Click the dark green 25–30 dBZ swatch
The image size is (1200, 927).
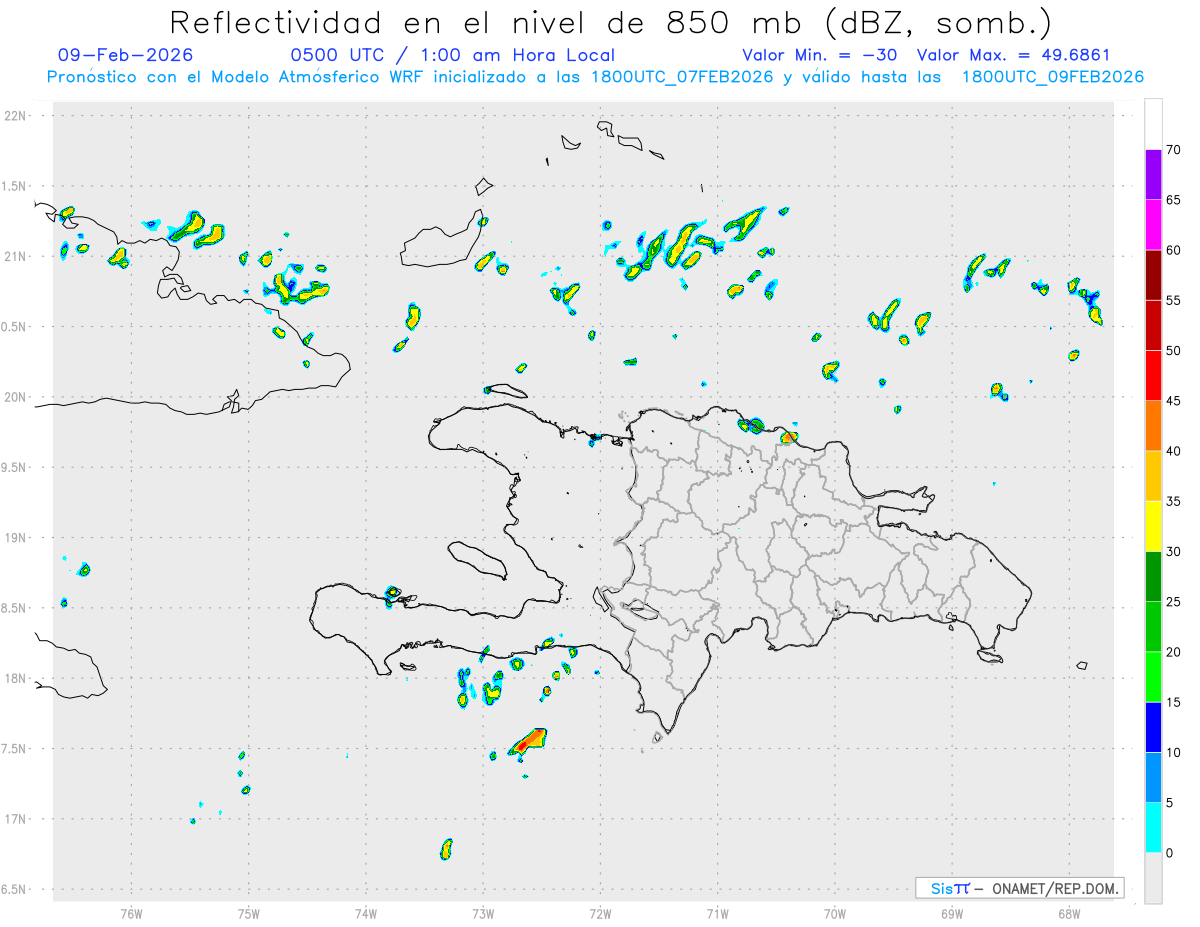tap(1153, 576)
